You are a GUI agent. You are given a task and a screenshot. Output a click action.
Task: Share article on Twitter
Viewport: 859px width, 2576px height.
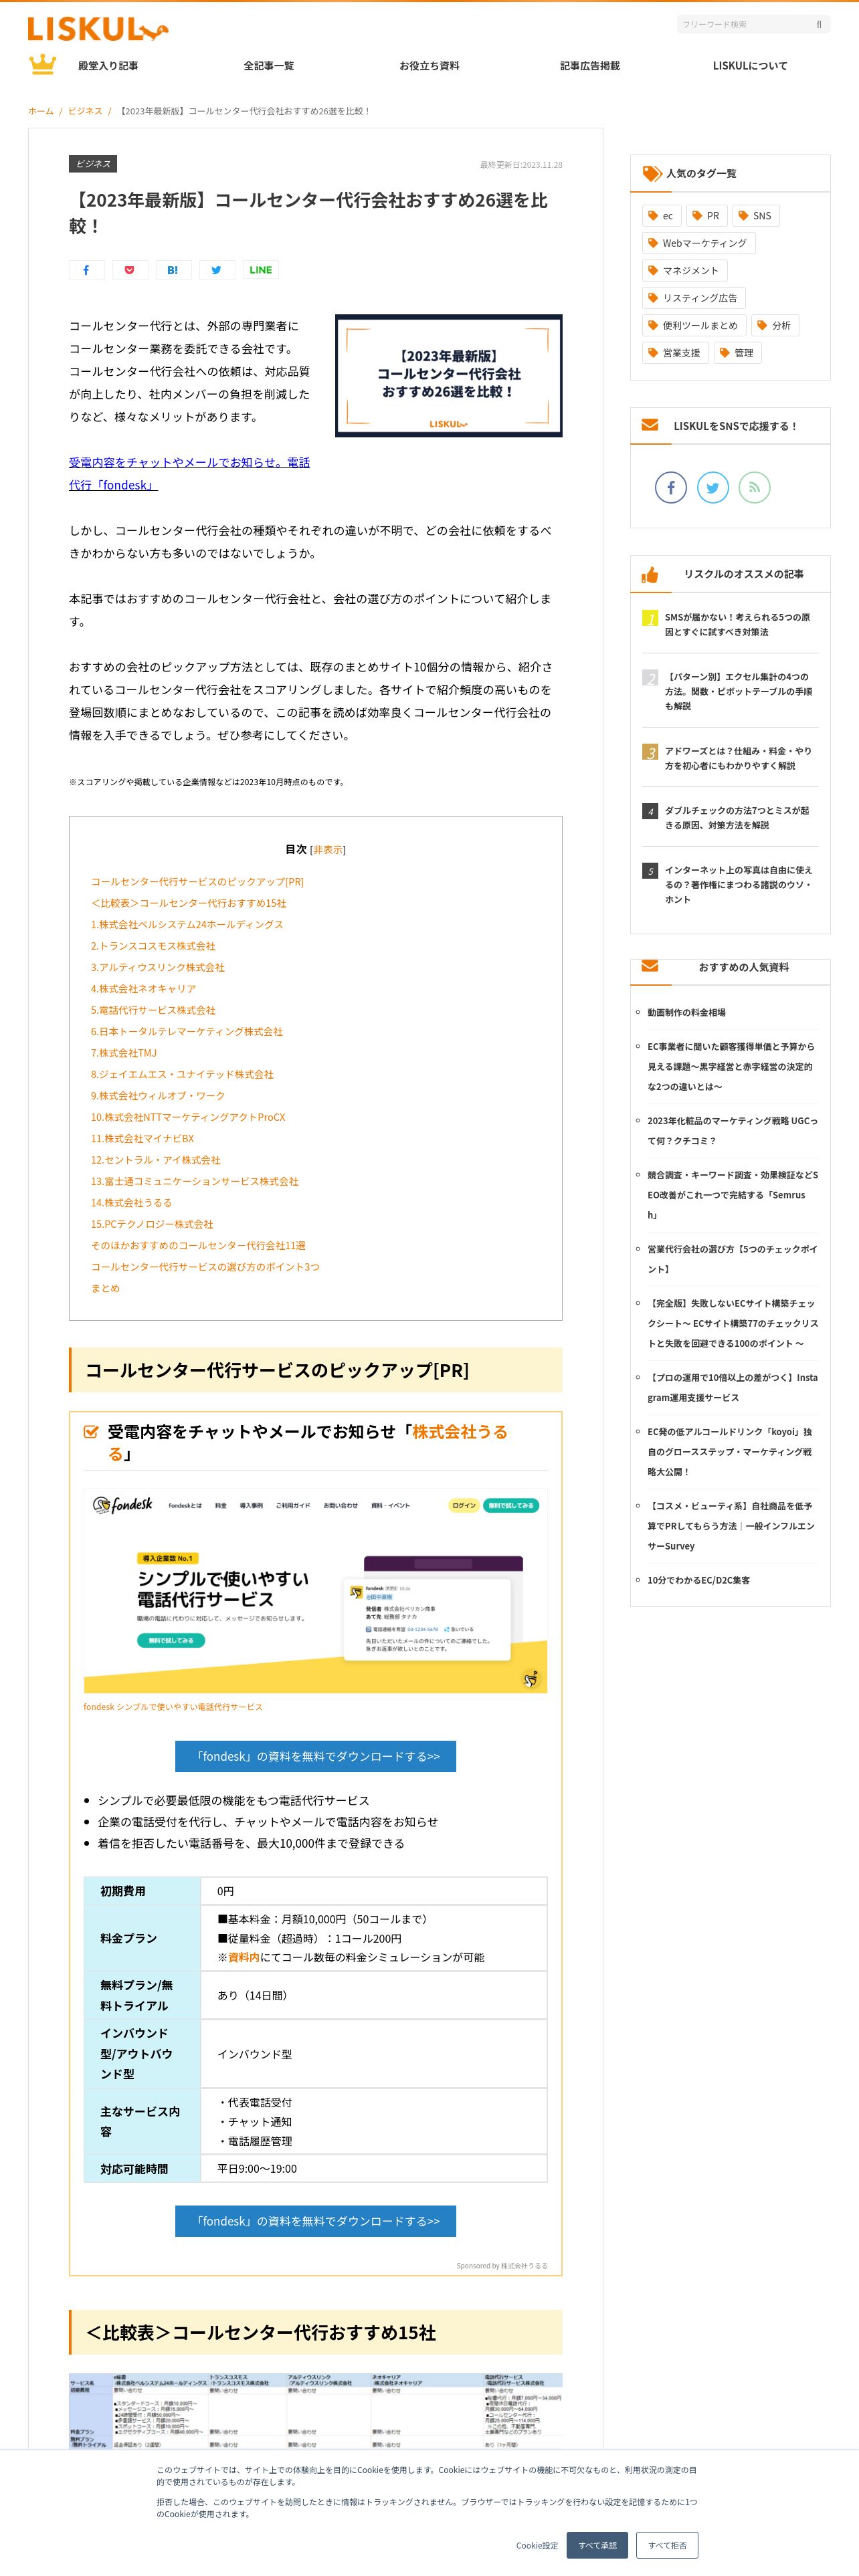(x=216, y=270)
